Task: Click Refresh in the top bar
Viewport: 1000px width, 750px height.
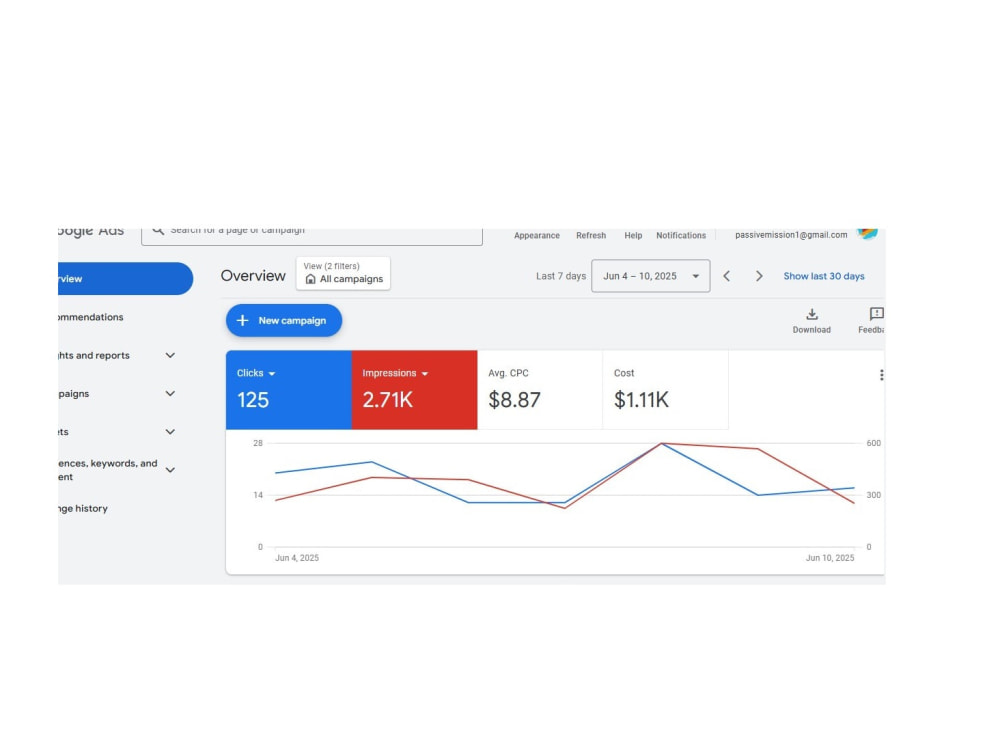Action: (591, 235)
